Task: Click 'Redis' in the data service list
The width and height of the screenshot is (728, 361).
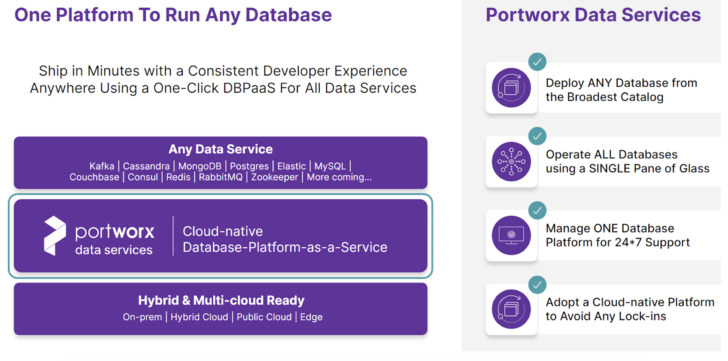Action: (x=178, y=177)
